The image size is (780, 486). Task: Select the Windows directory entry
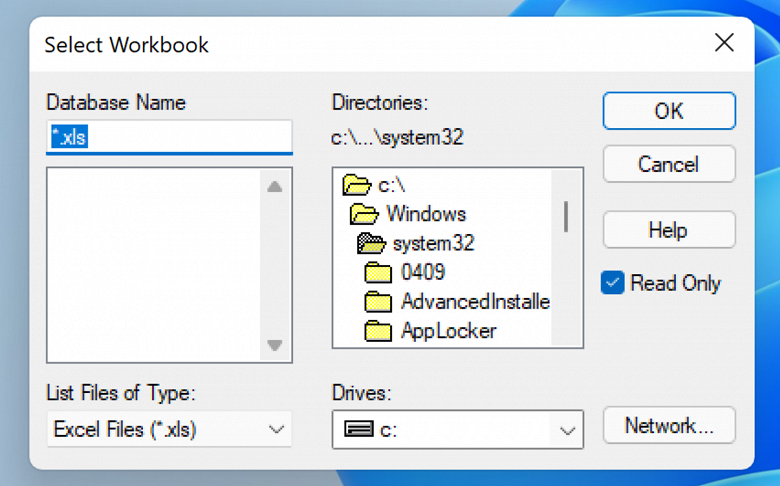(x=426, y=214)
